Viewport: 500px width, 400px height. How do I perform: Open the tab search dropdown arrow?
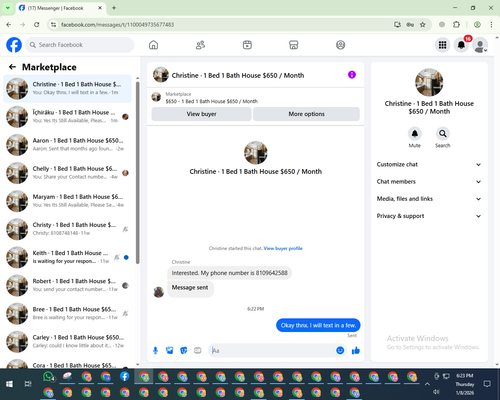click(8, 8)
